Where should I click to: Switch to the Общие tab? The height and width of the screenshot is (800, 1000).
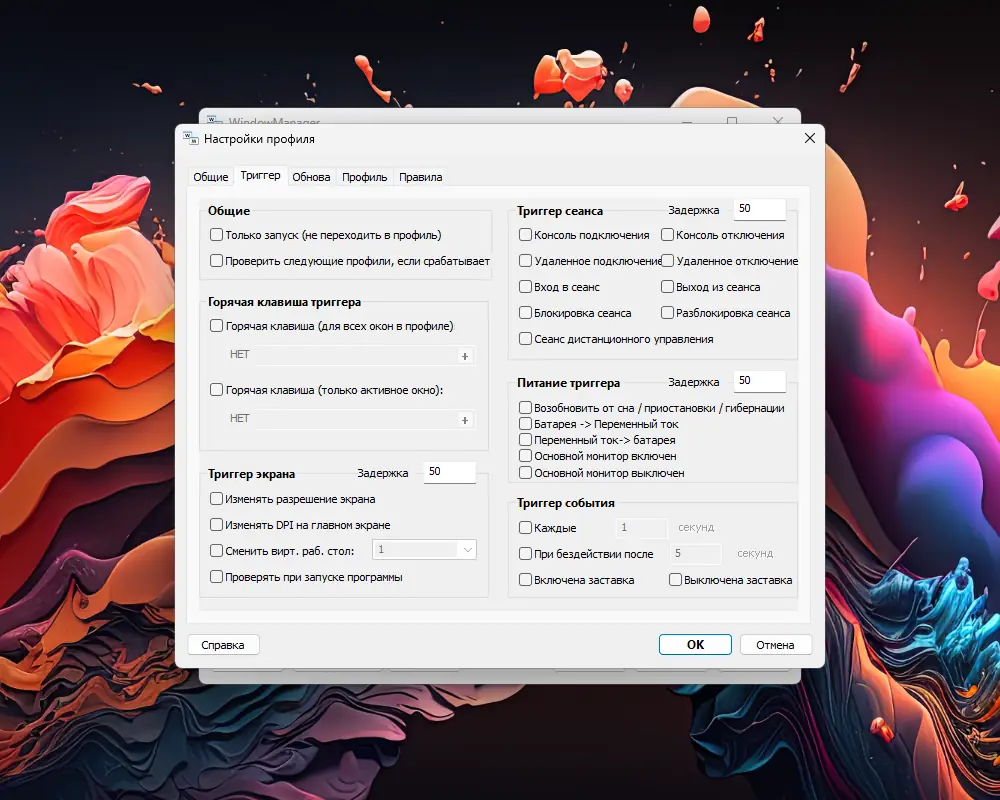point(211,177)
